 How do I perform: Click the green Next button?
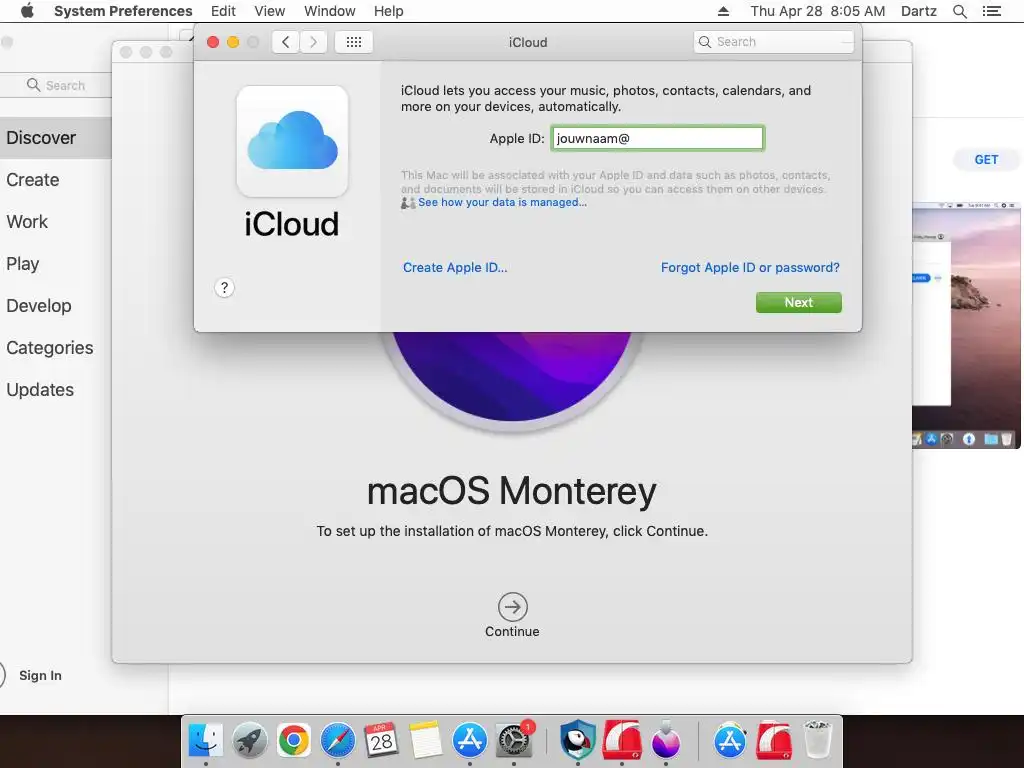point(799,302)
